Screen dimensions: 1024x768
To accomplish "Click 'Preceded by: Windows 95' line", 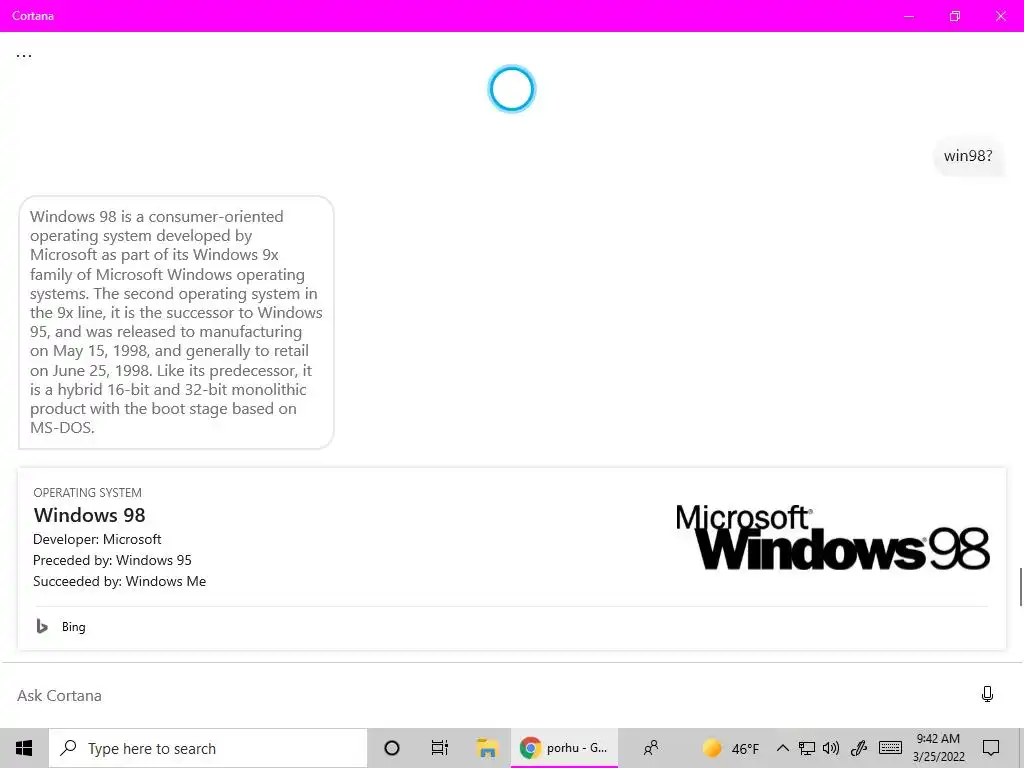I will [x=112, y=560].
